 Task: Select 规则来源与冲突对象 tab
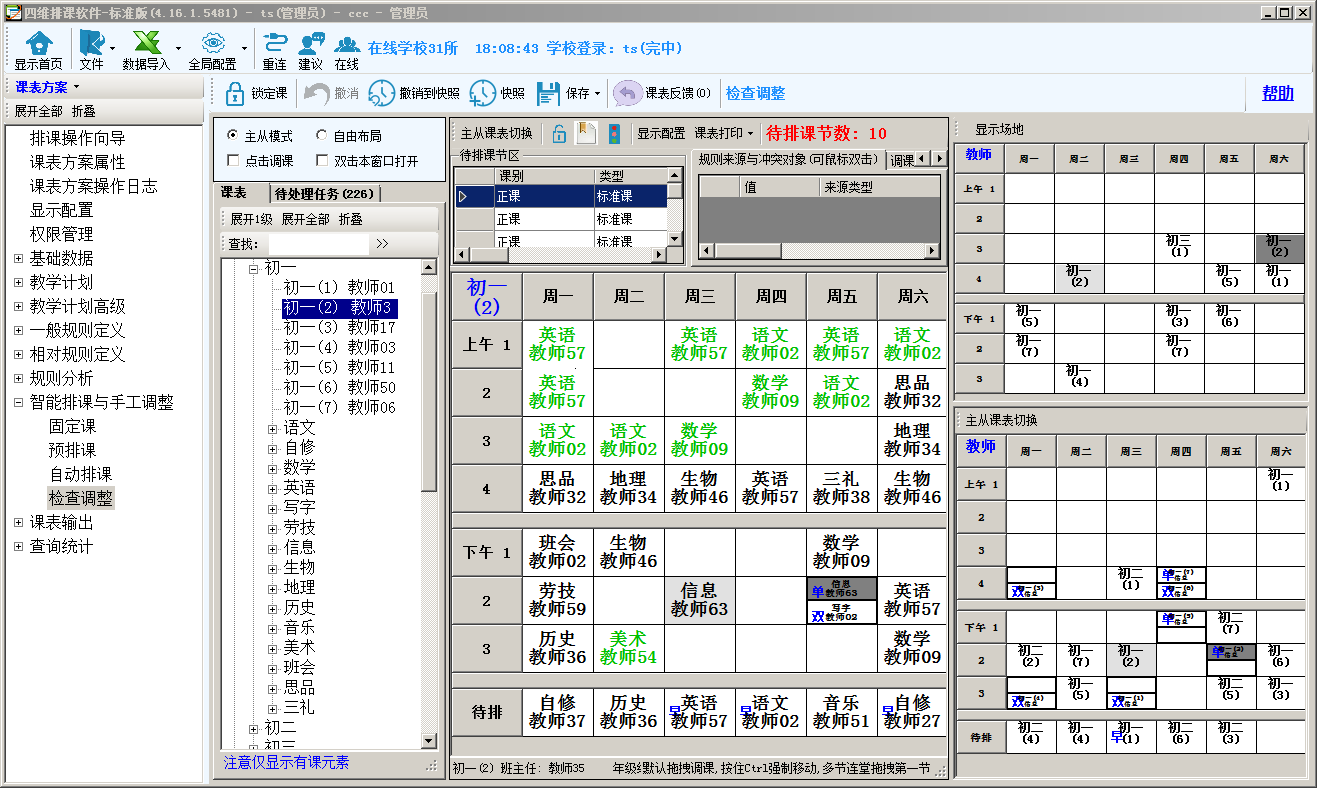(789, 160)
